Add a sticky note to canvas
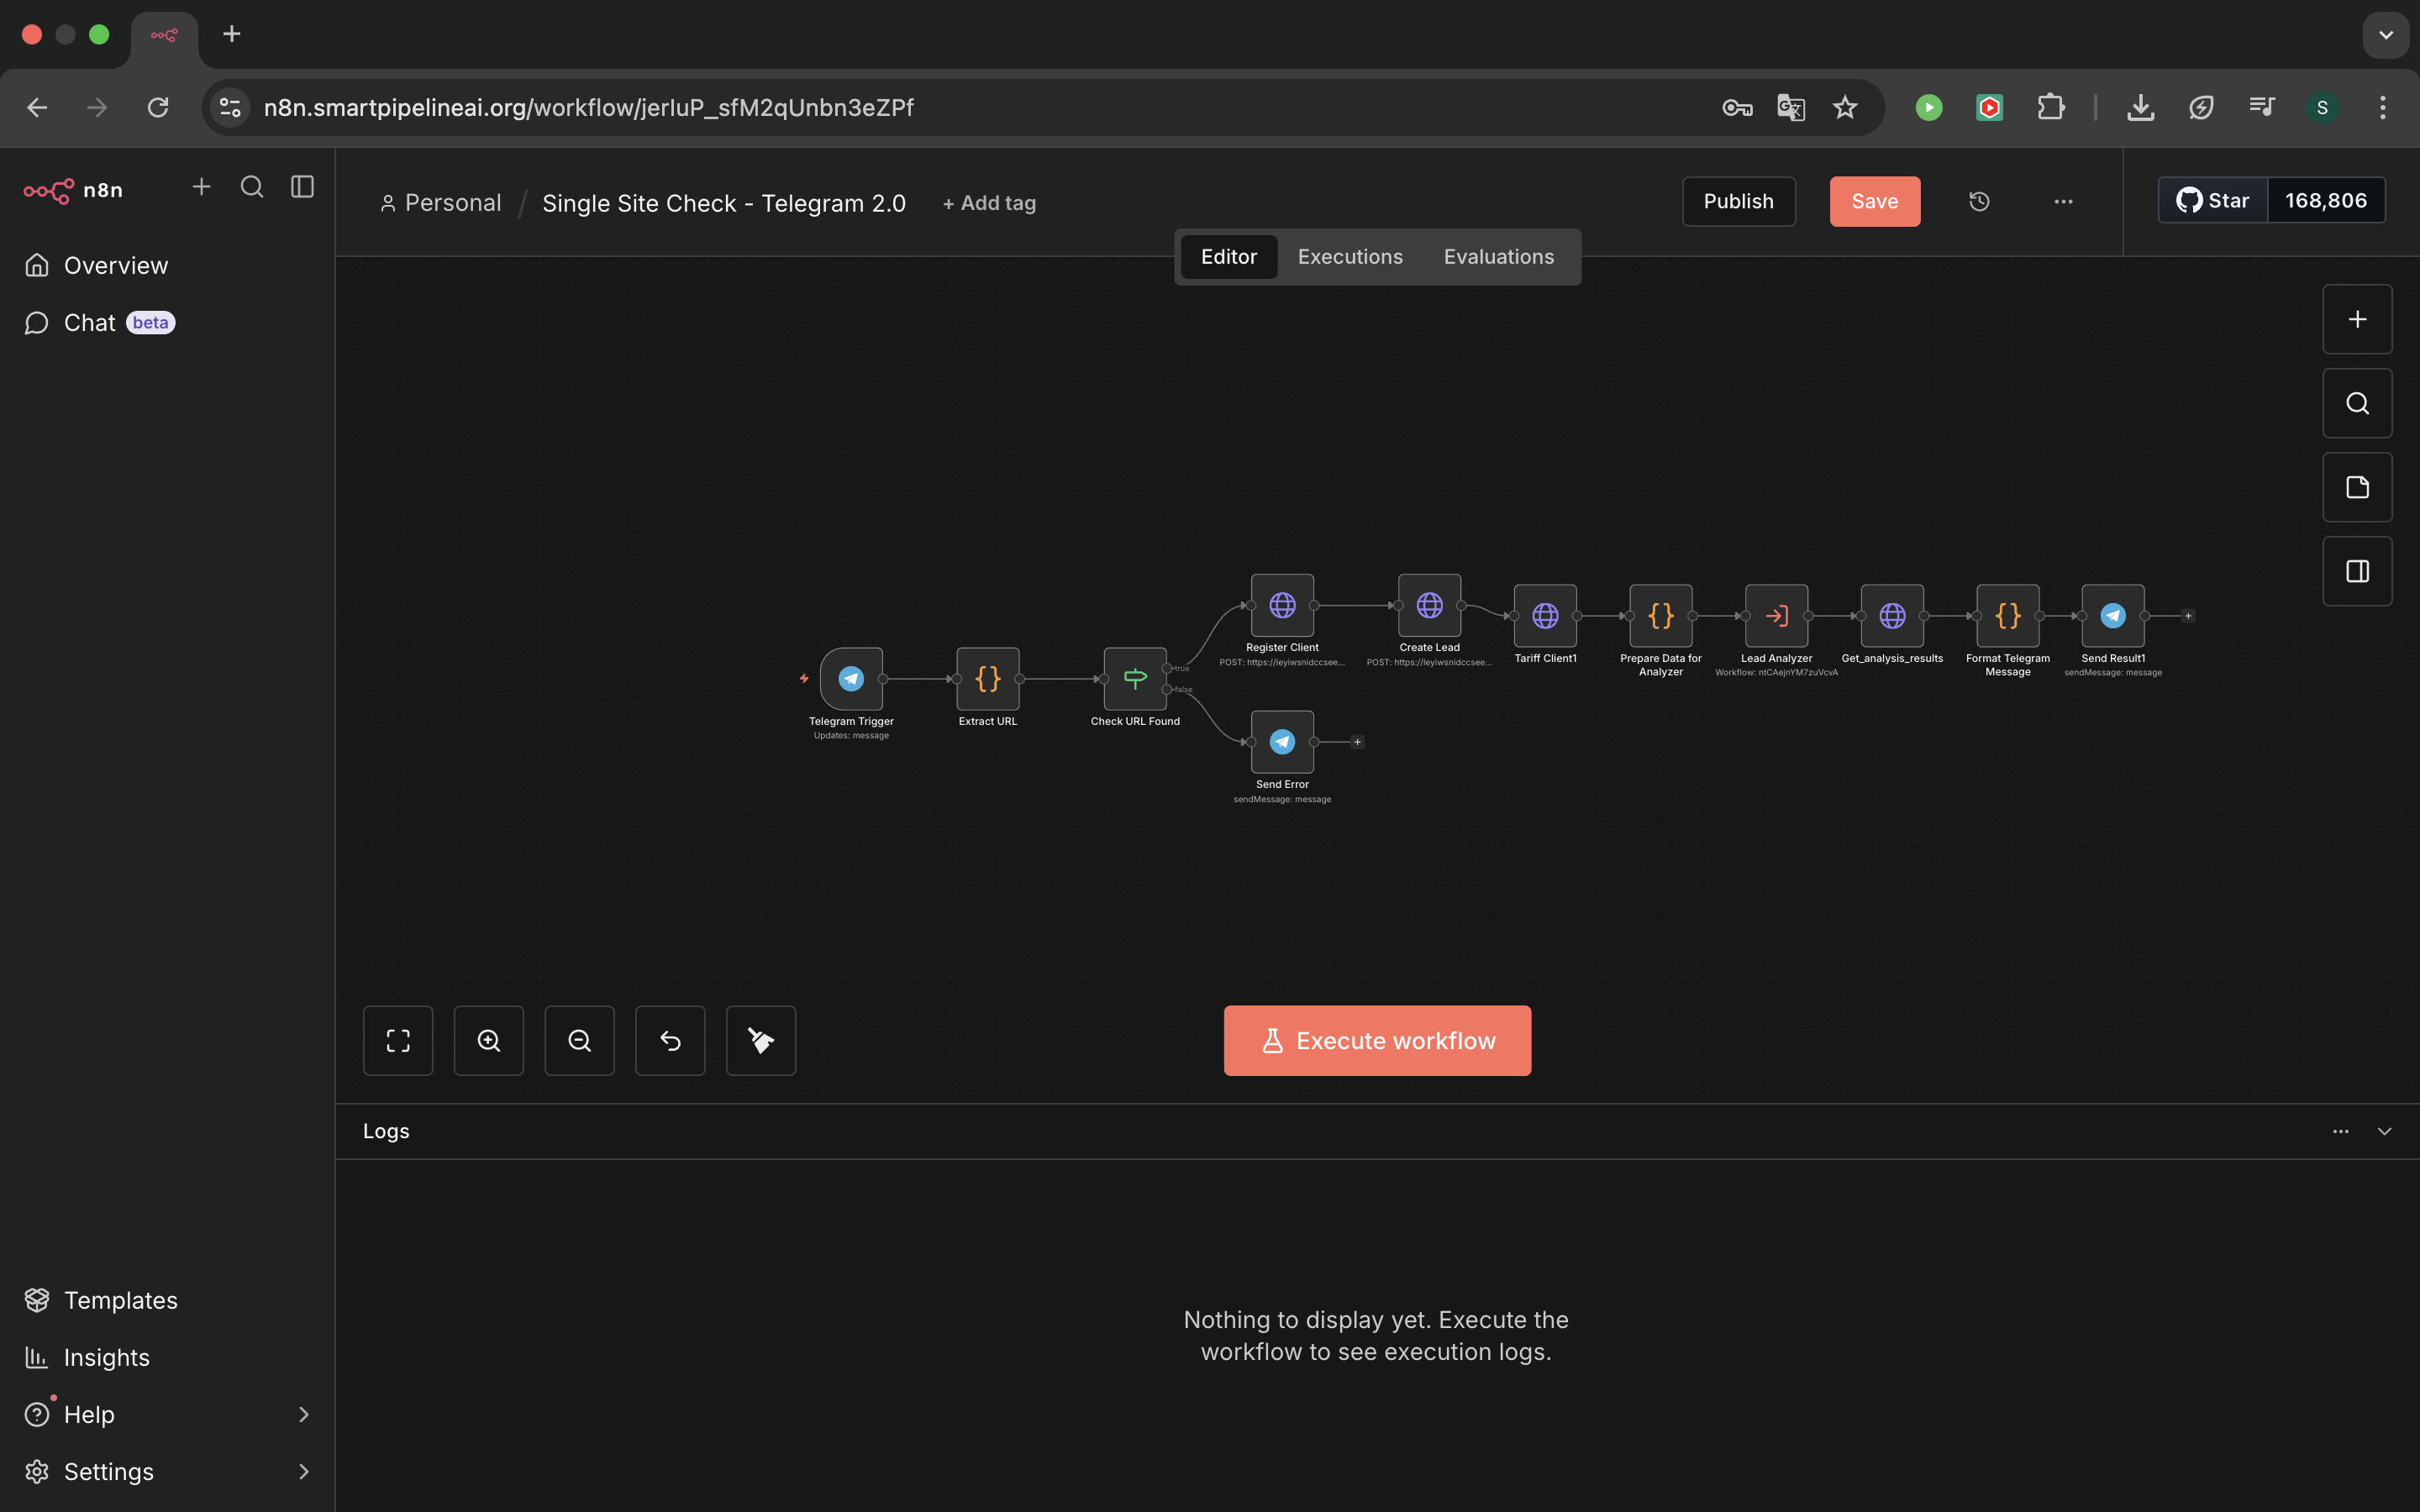This screenshot has width=2420, height=1512. pyautogui.click(x=2357, y=488)
